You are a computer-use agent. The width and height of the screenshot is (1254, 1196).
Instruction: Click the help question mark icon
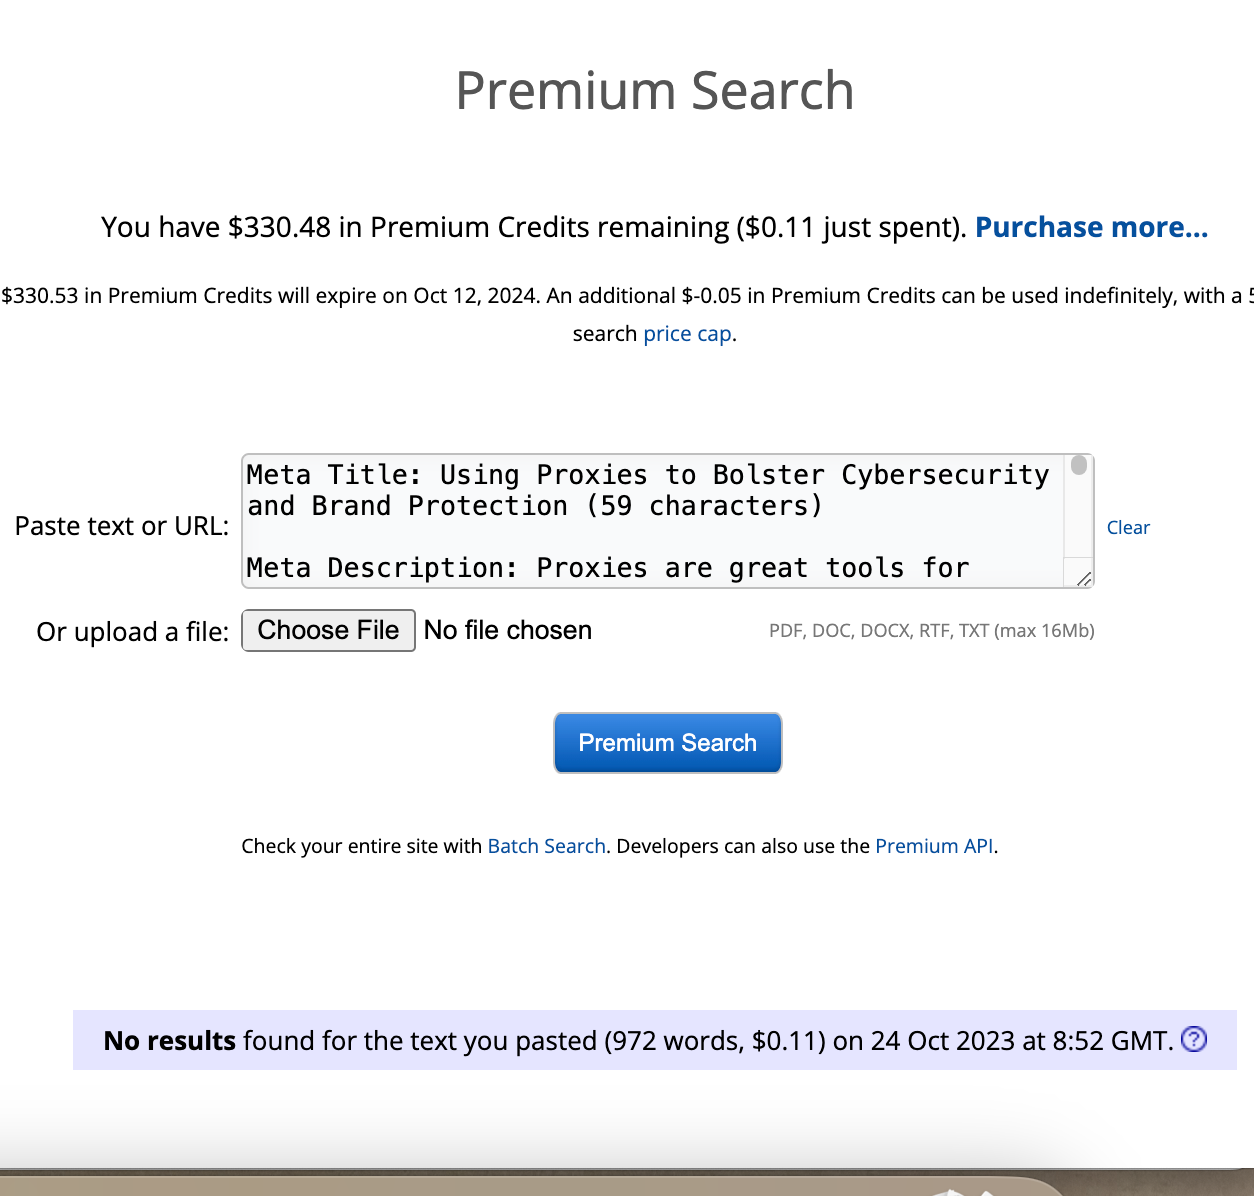point(1194,1040)
